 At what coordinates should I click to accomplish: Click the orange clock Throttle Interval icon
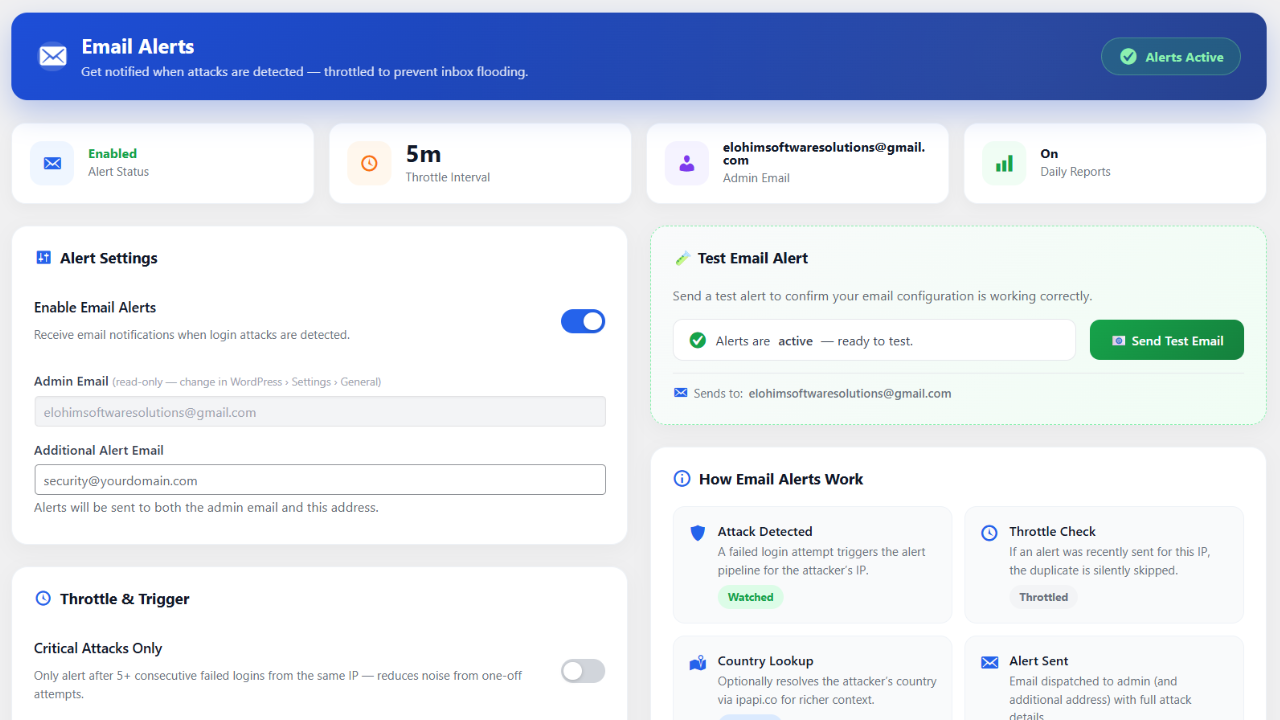pyautogui.click(x=369, y=163)
